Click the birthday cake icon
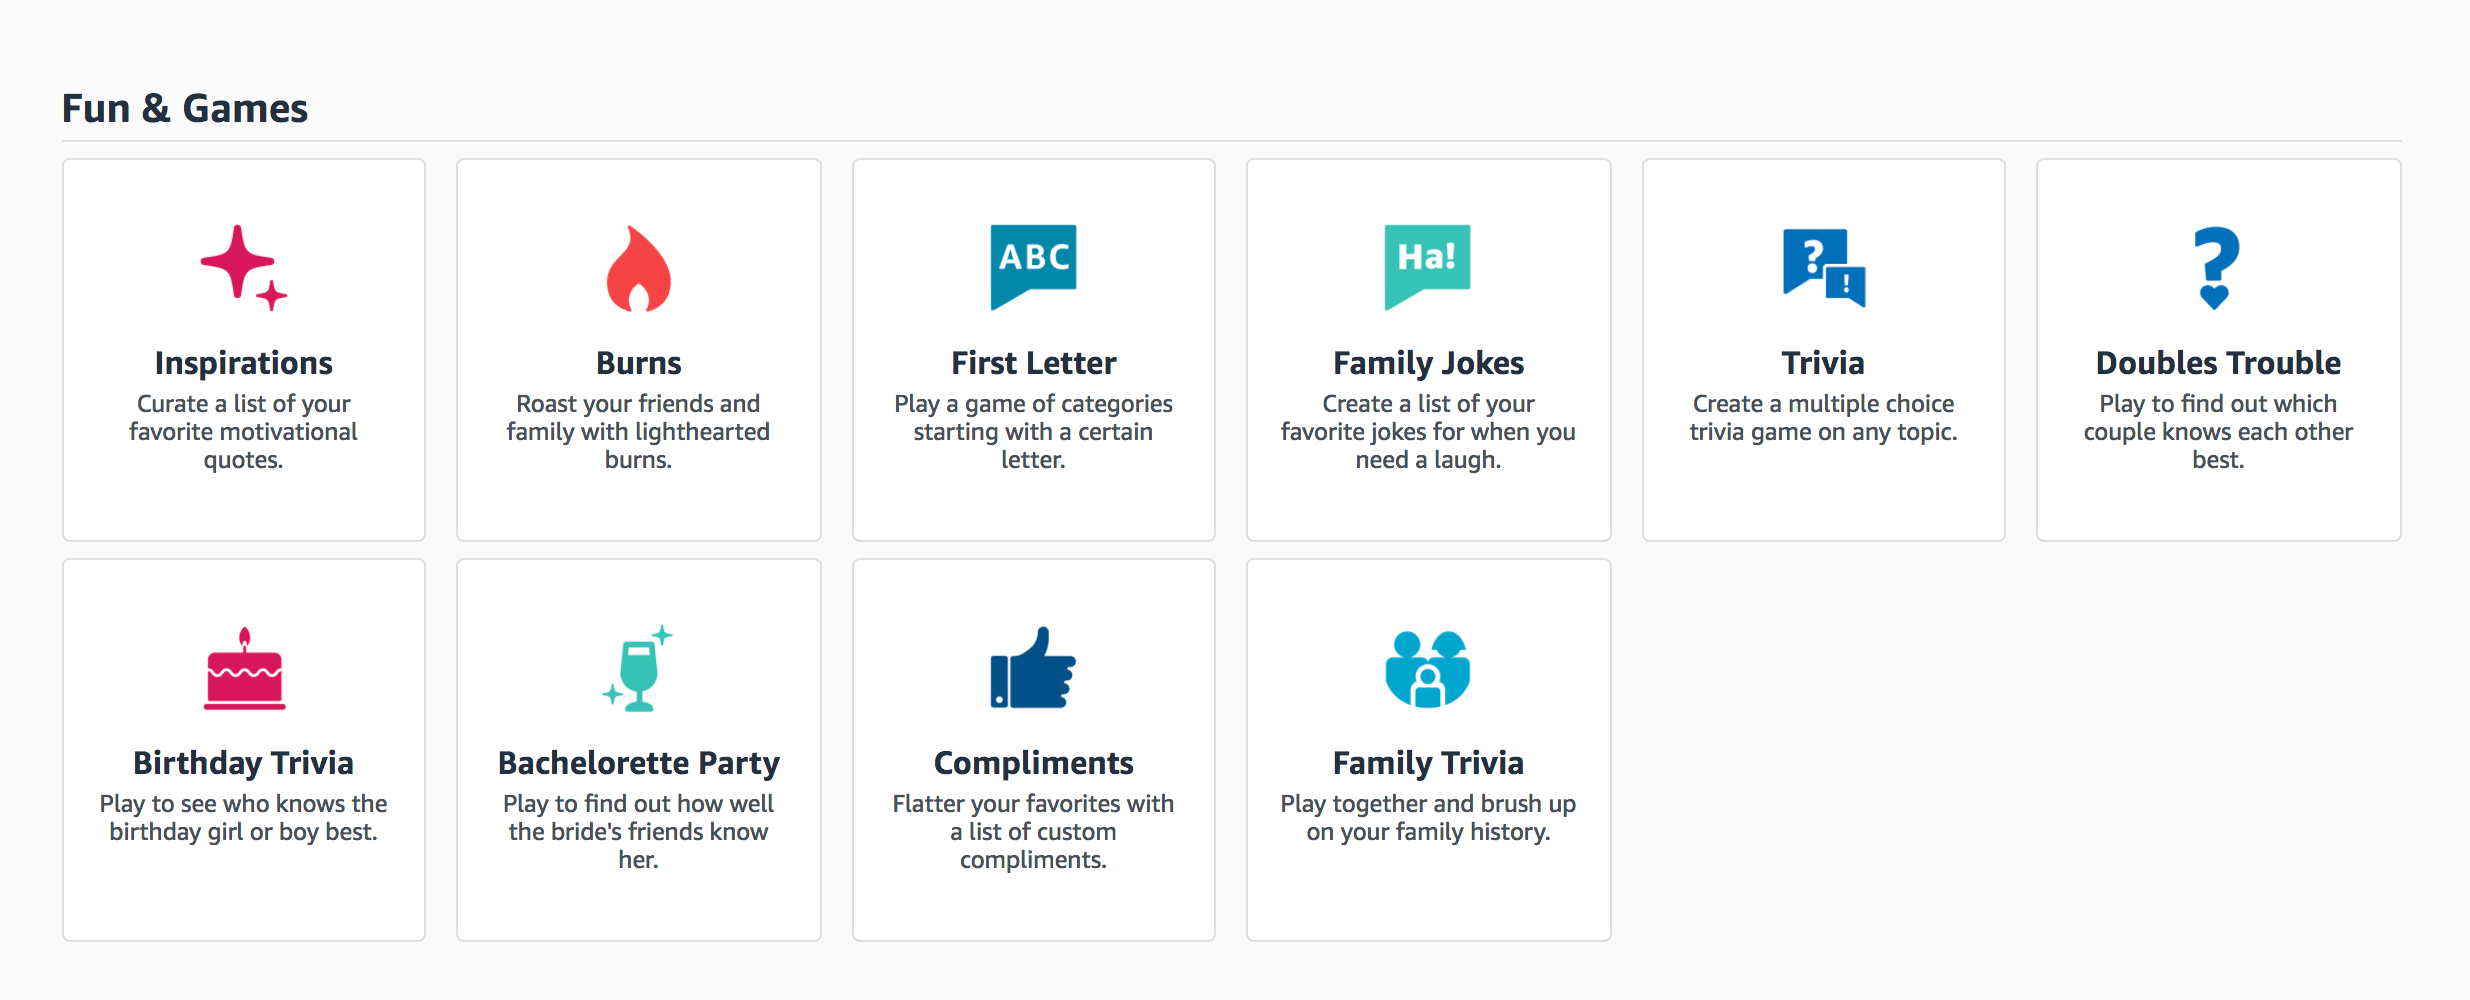 click(243, 668)
